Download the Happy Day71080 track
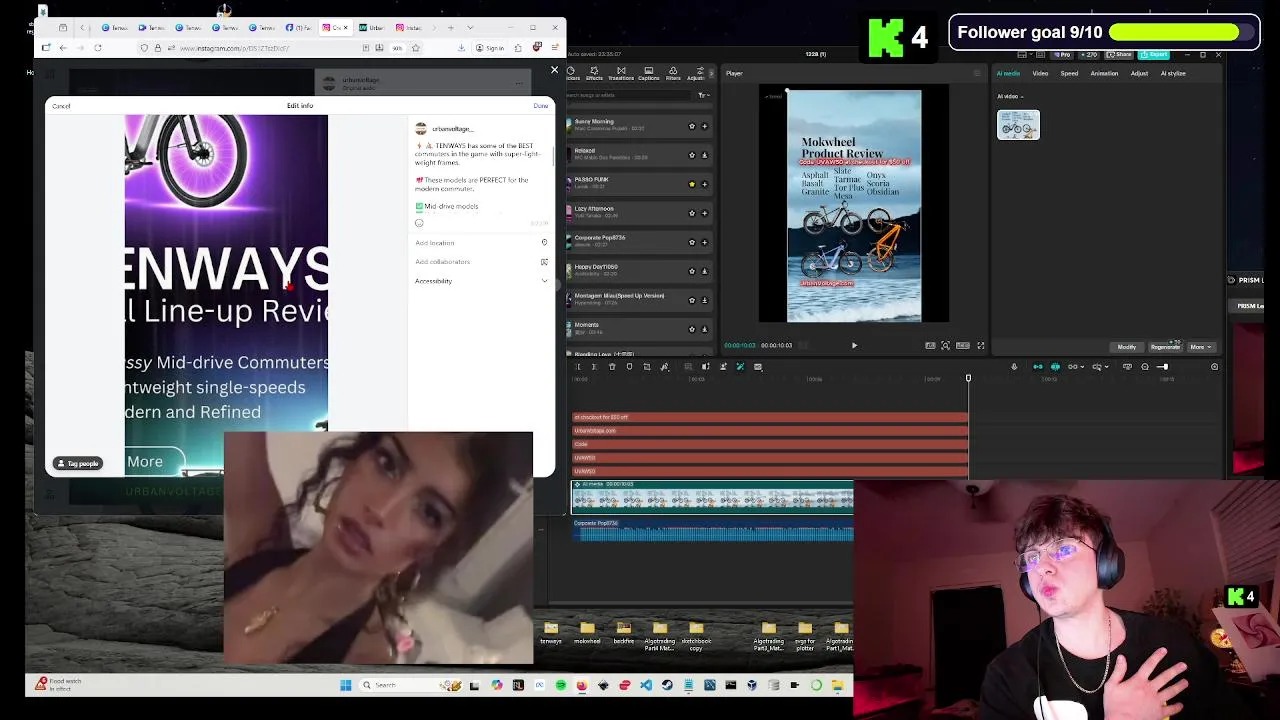This screenshot has width=1280, height=720. 704,271
